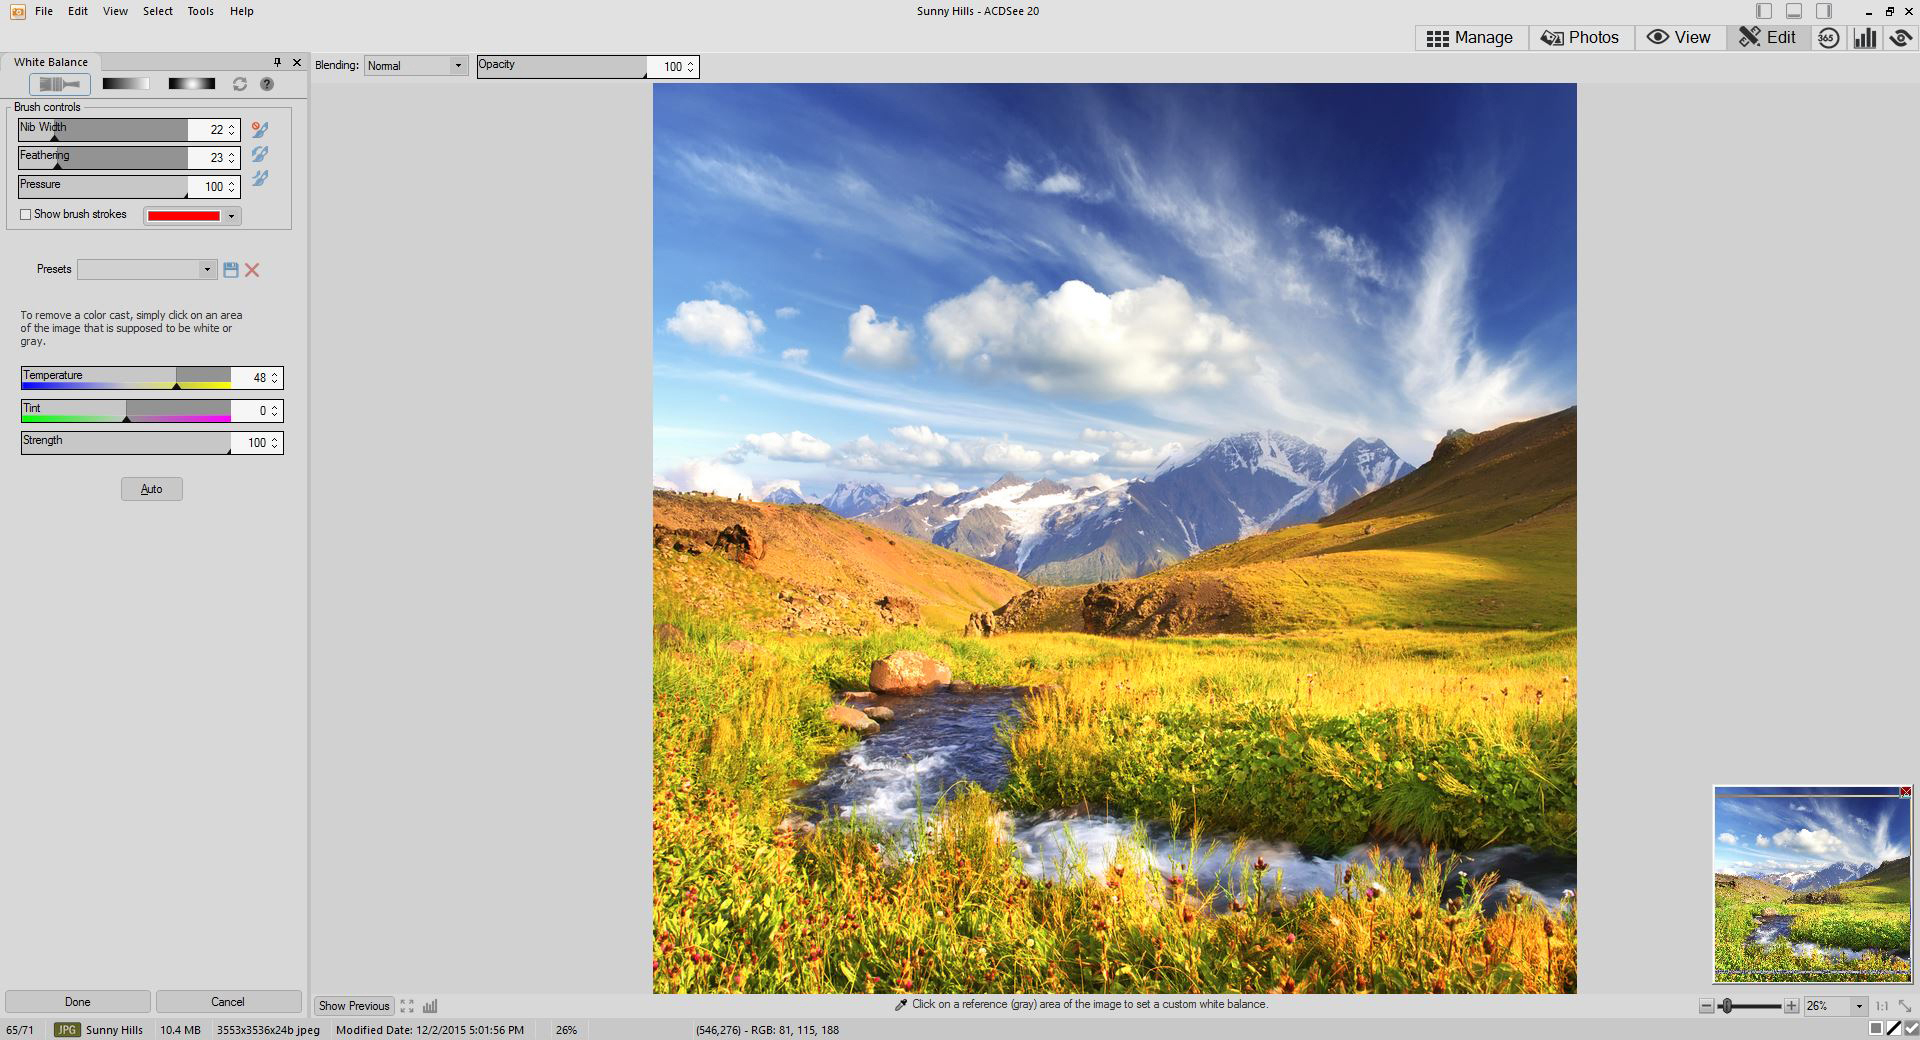
Task: Switch to Edit mode tab
Action: click(x=1768, y=38)
